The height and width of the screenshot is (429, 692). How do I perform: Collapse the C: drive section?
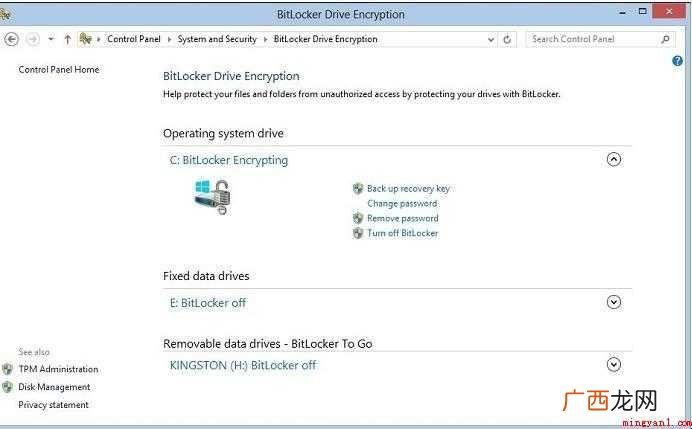[614, 159]
